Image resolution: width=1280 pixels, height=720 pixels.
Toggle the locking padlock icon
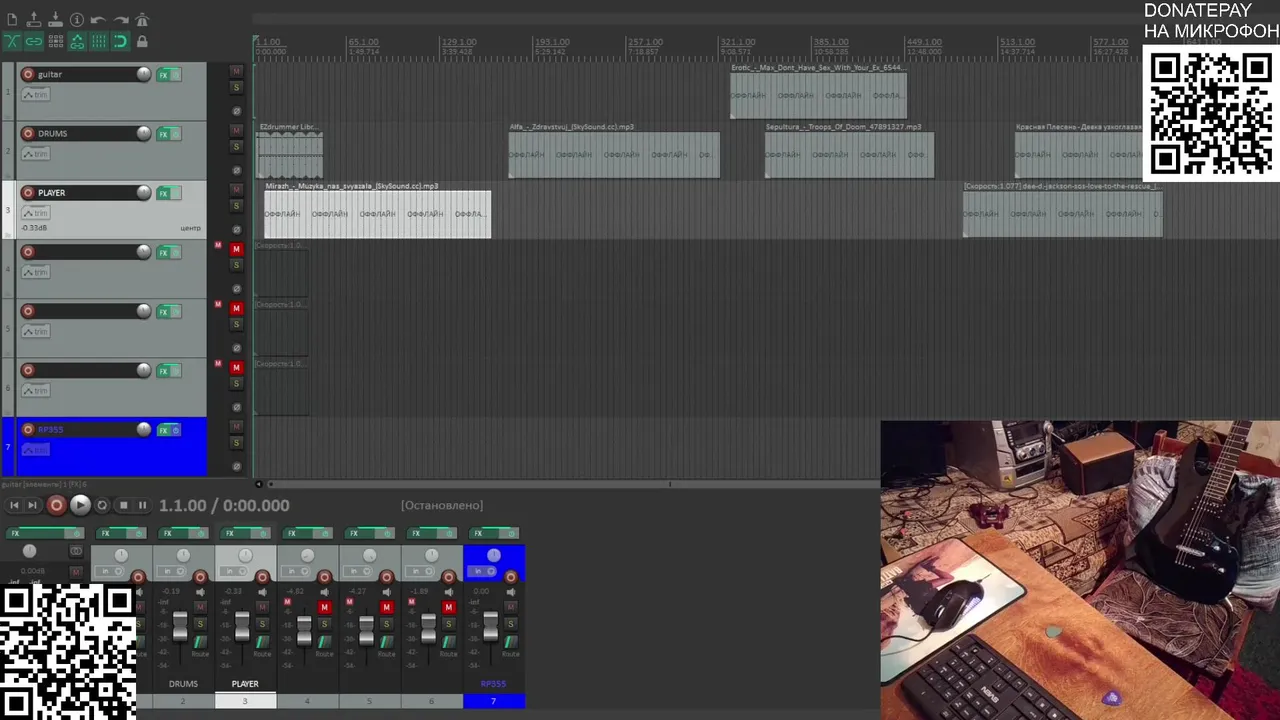pos(142,41)
